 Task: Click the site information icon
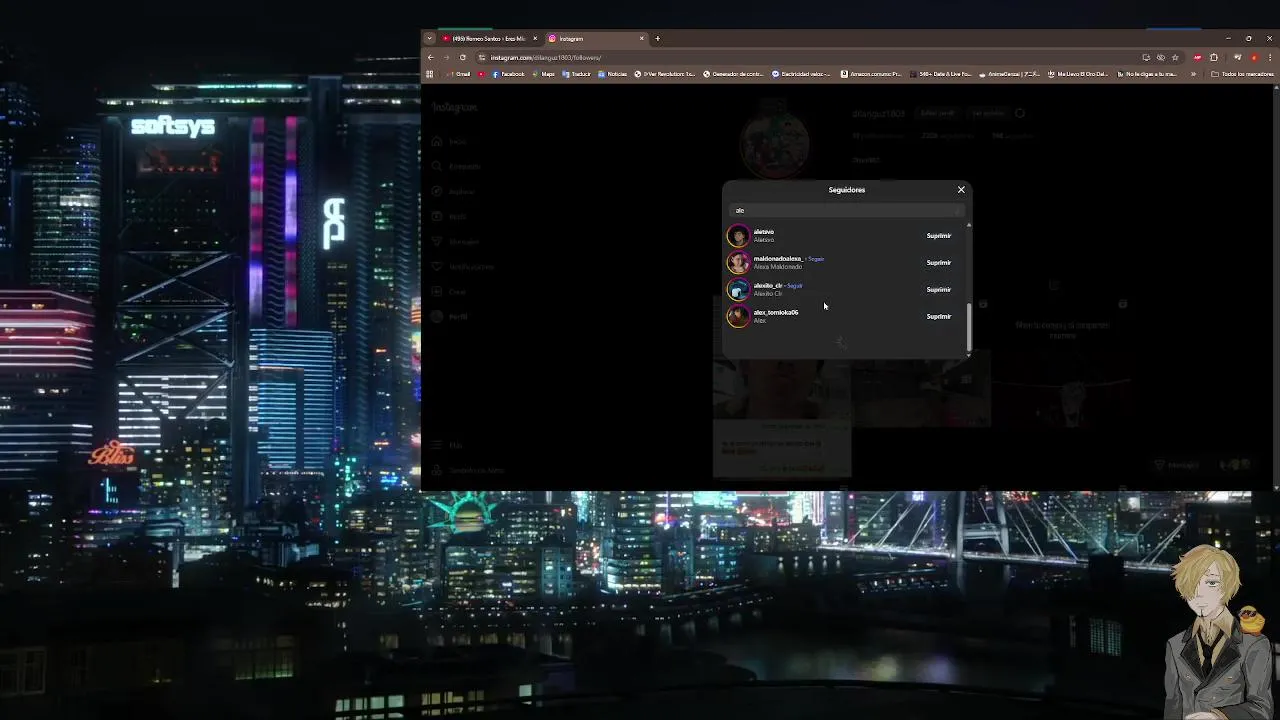(481, 57)
